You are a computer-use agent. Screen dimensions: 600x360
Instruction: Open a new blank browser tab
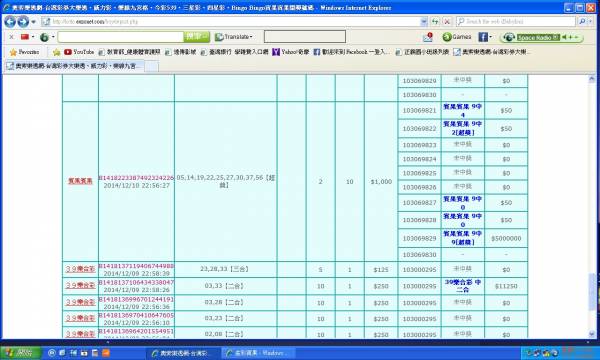pos(151,67)
